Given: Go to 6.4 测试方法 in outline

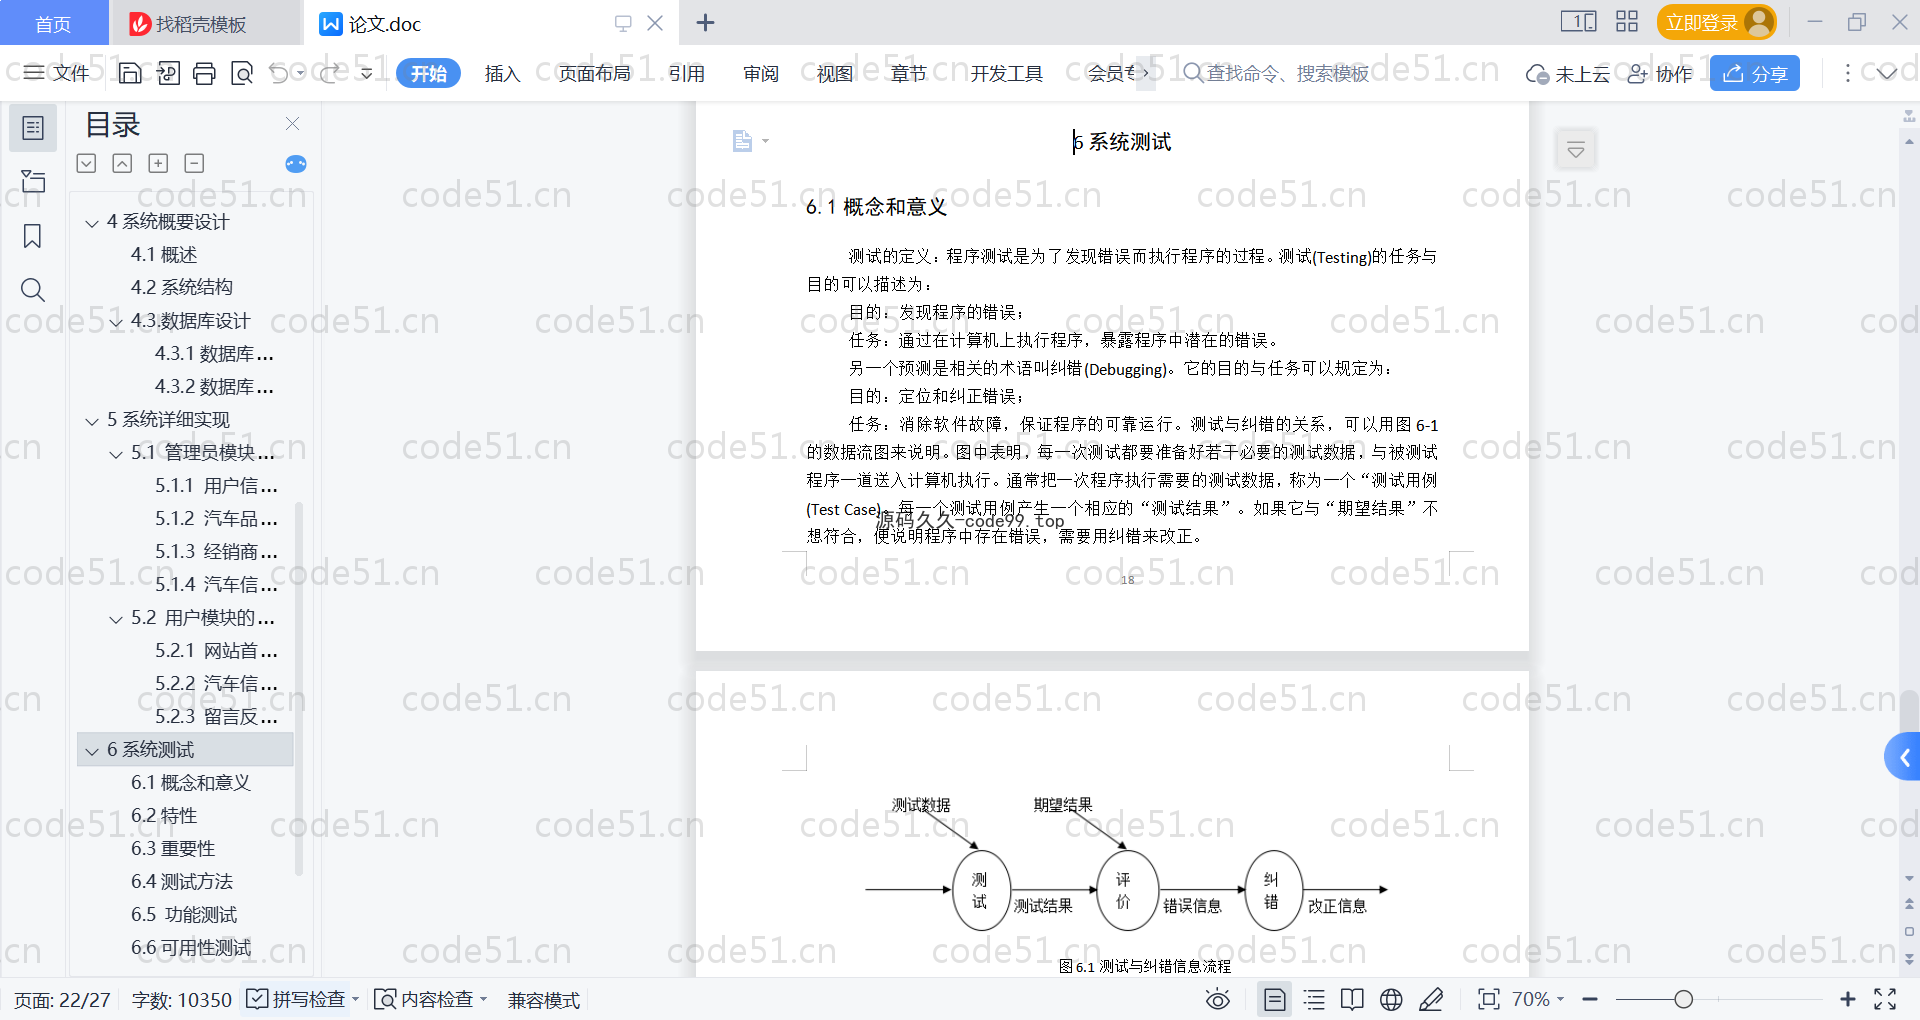Looking at the screenshot, I should coord(182,881).
